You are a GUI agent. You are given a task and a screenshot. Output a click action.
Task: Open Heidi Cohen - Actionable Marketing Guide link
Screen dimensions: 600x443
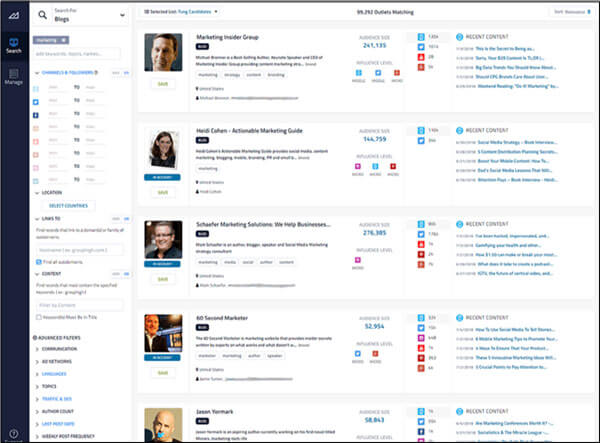click(249, 131)
